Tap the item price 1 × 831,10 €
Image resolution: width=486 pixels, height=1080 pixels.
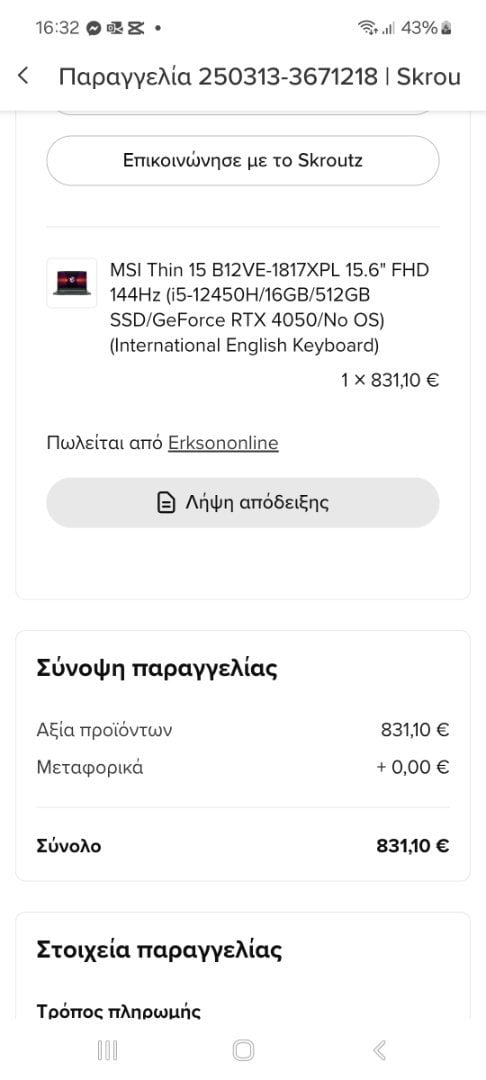[x=390, y=380]
